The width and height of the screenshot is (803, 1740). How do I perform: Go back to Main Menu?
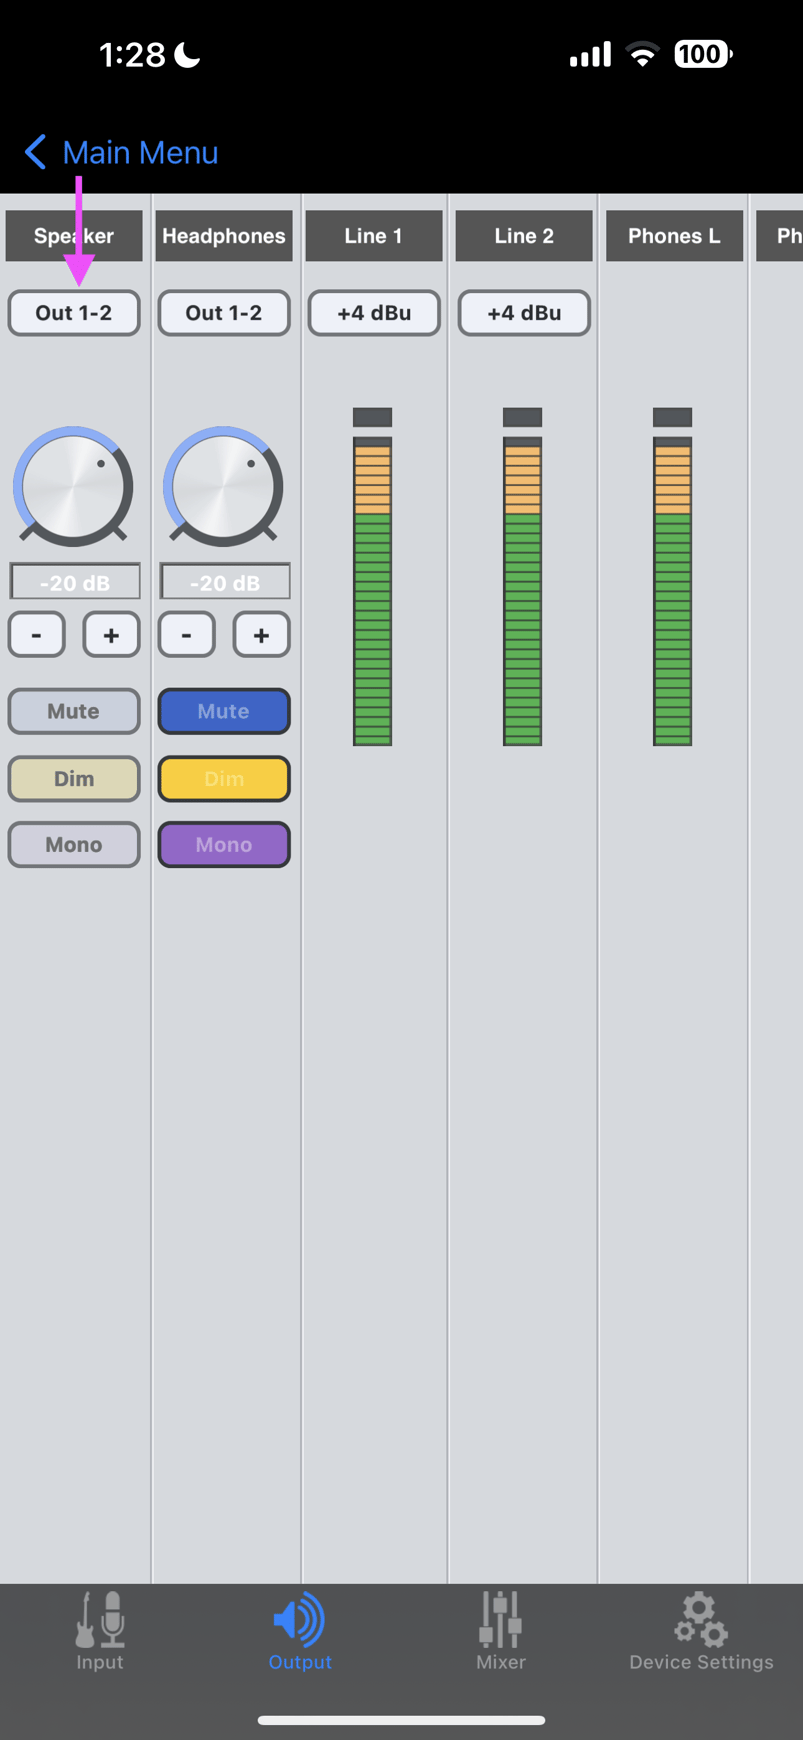pyautogui.click(x=140, y=152)
